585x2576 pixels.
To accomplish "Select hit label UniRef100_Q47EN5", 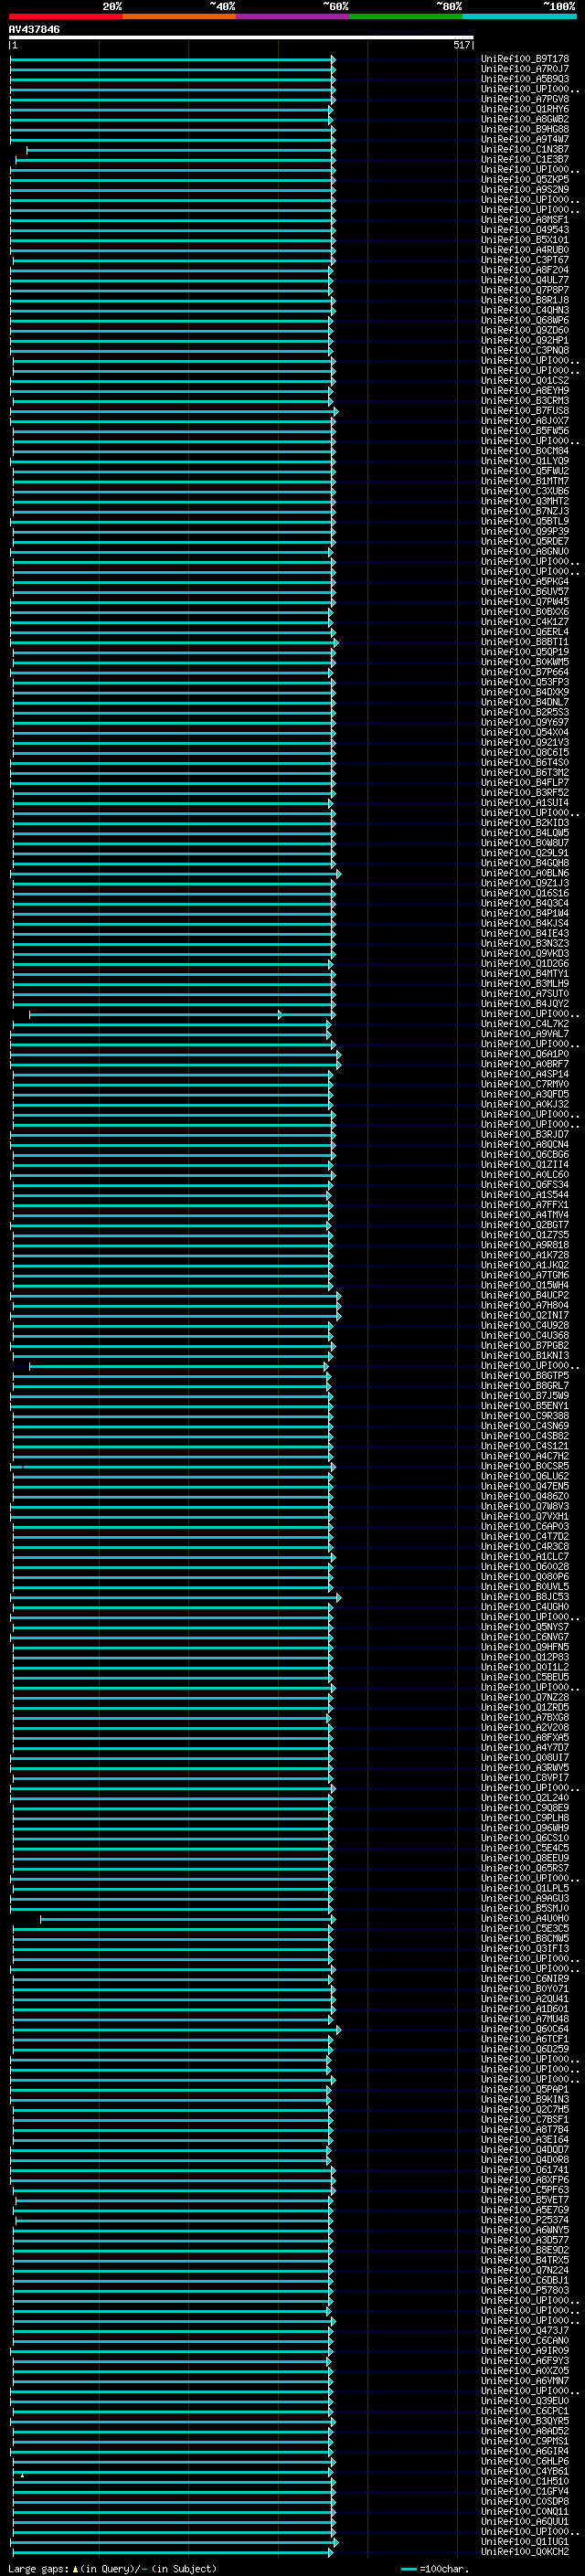I will [x=525, y=1486].
